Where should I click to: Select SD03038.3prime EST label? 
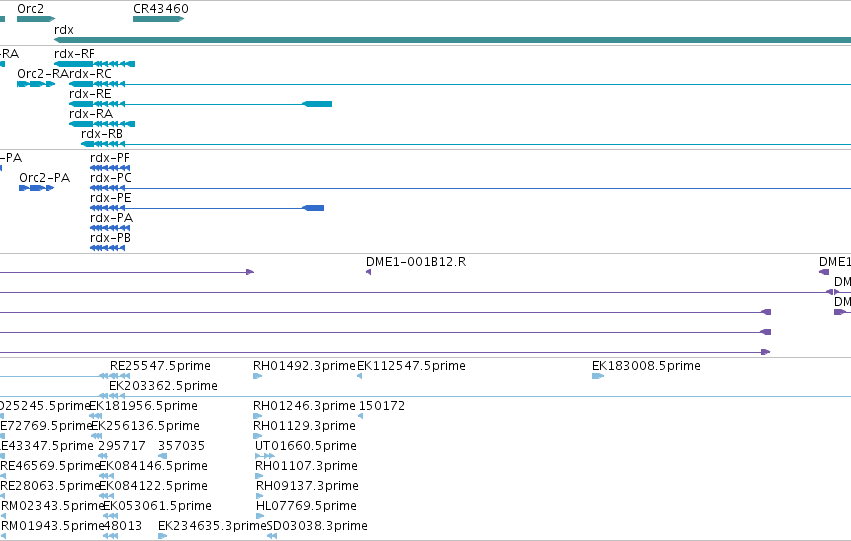317,526
